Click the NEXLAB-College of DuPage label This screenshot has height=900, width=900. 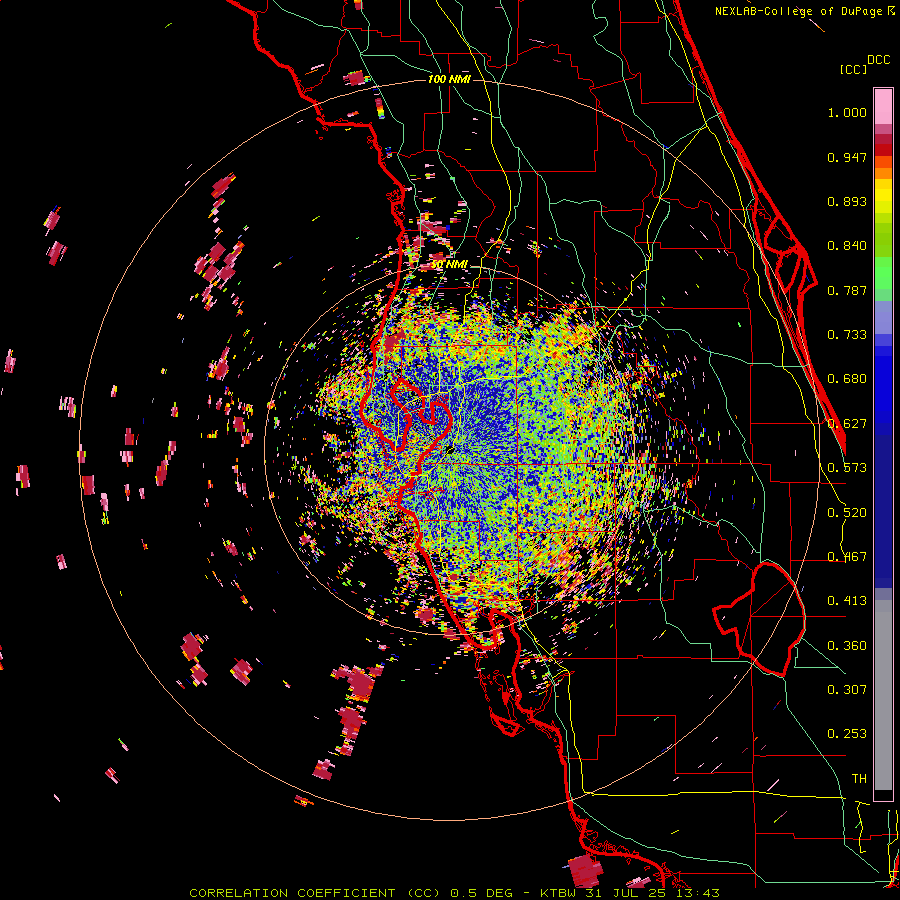coord(798,11)
